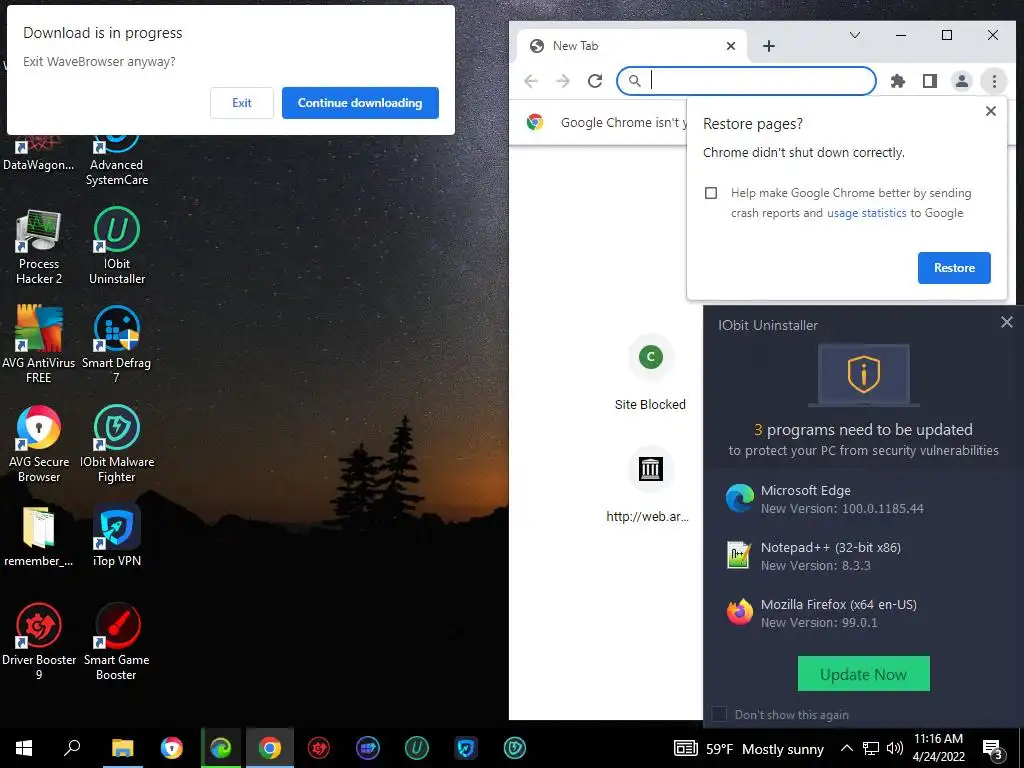Open taskbar search magnifier

tap(72, 748)
